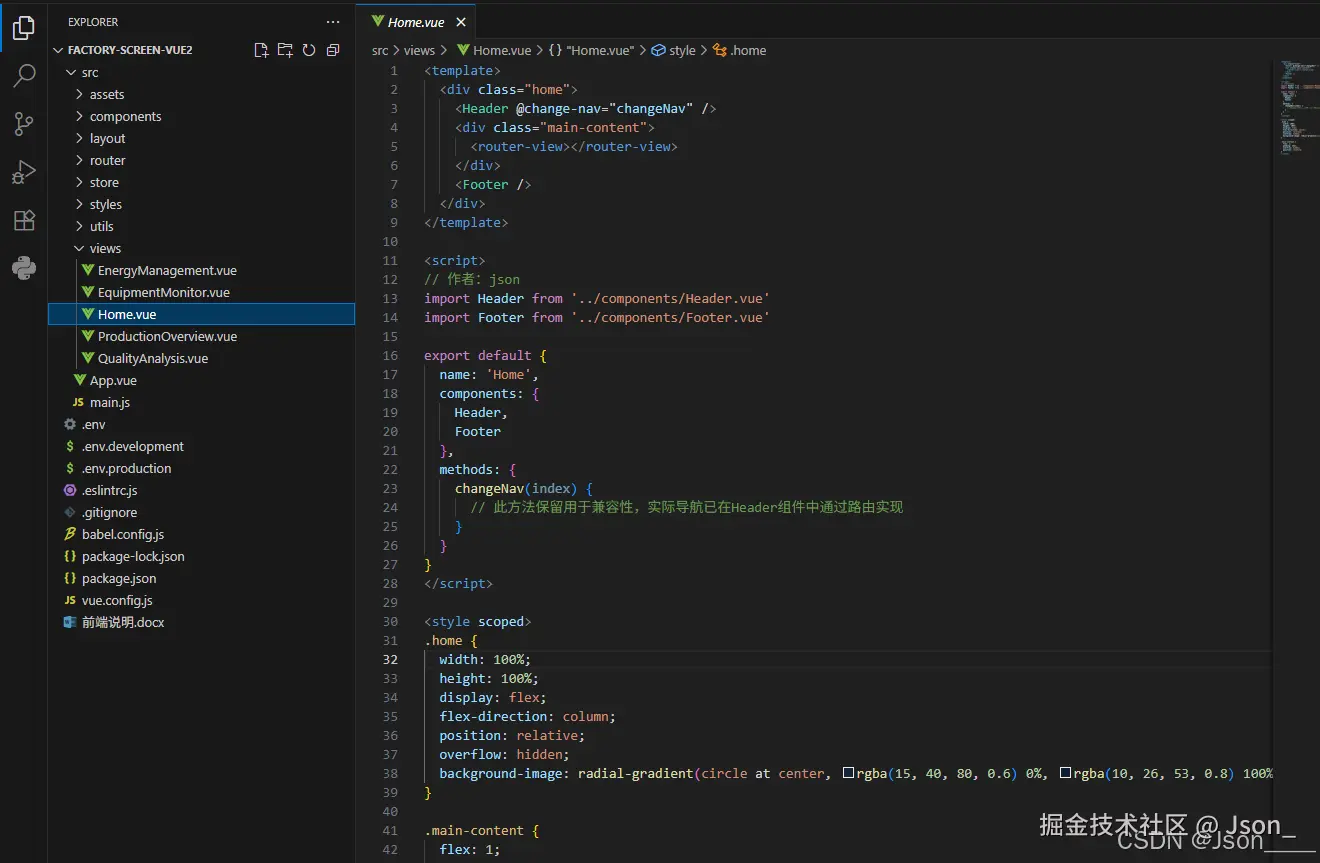
Task: Click the New Folder icon in Explorer
Action: click(285, 50)
